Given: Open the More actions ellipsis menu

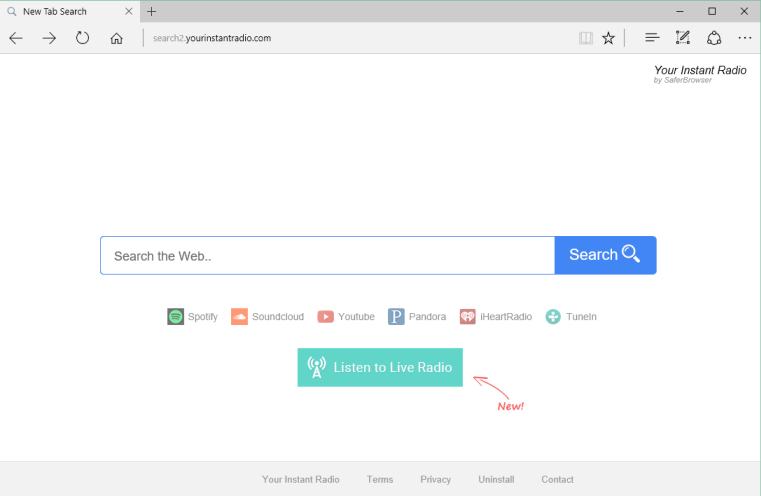Looking at the screenshot, I should coord(744,38).
